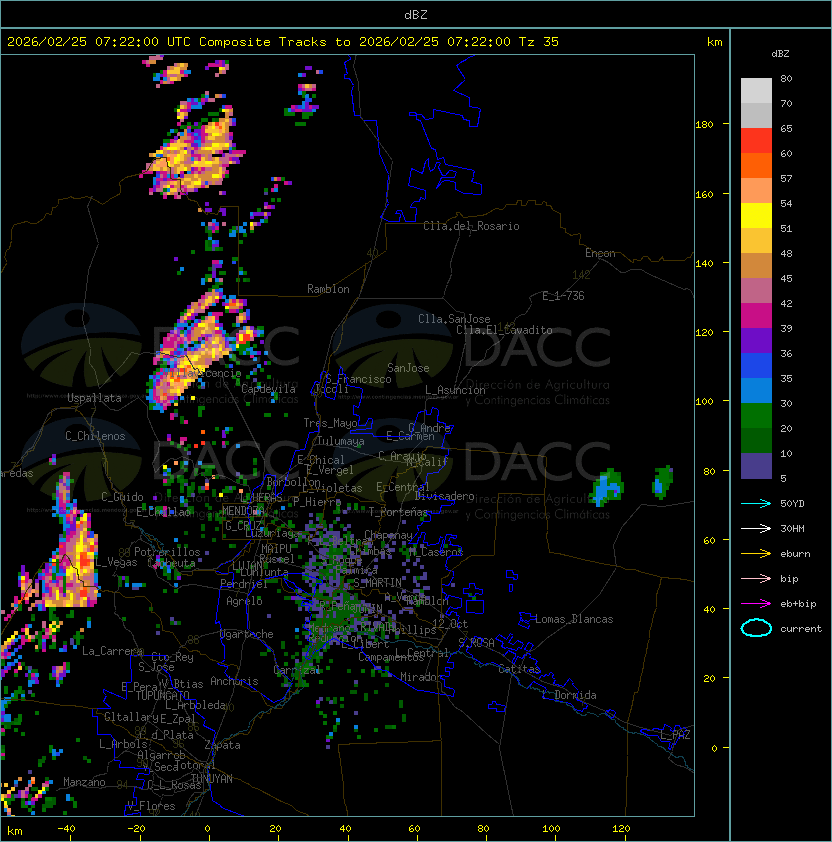Viewport: 832px width, 842px height.
Task: Click the pink bip arrow in legend
Action: click(x=756, y=578)
